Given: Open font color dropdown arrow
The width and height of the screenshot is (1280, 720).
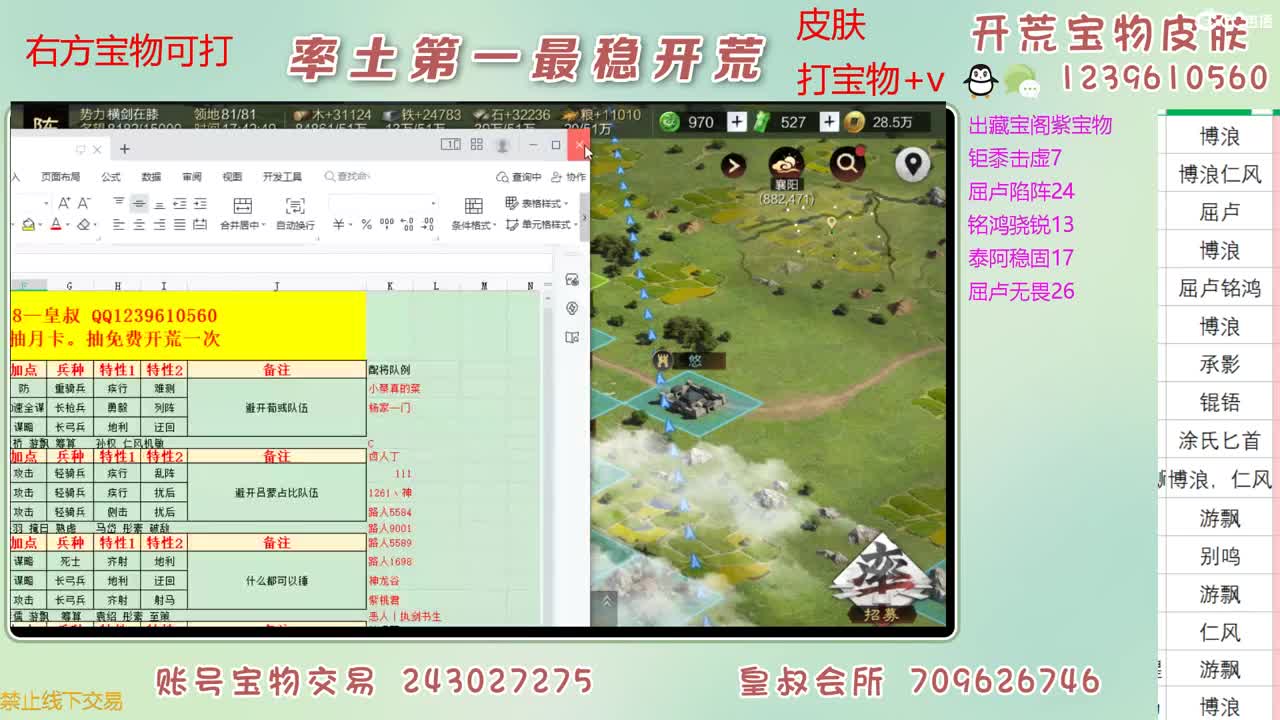Looking at the screenshot, I should 68,226.
